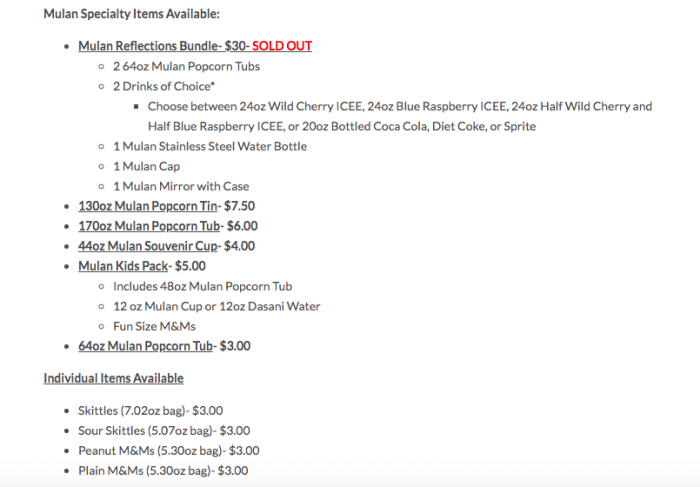
Task: Click the Fun Size M&Ms line
Action: [153, 326]
